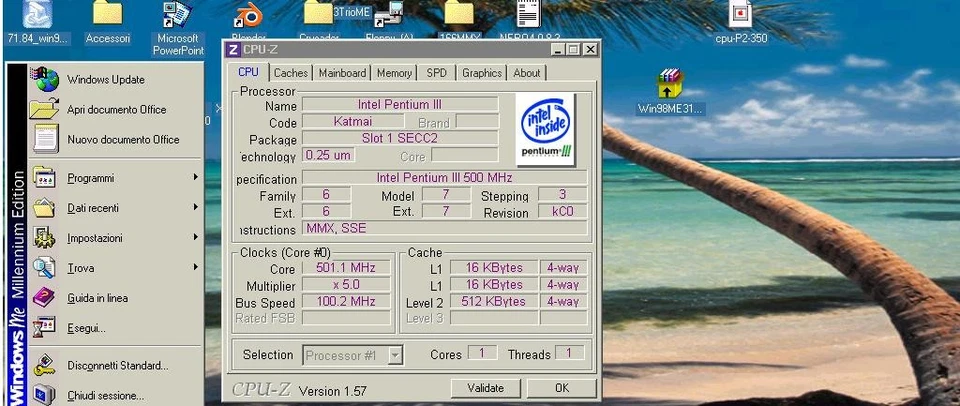The height and width of the screenshot is (406, 960).
Task: Select the 71.84_win9 desktop icon
Action: tap(38, 23)
